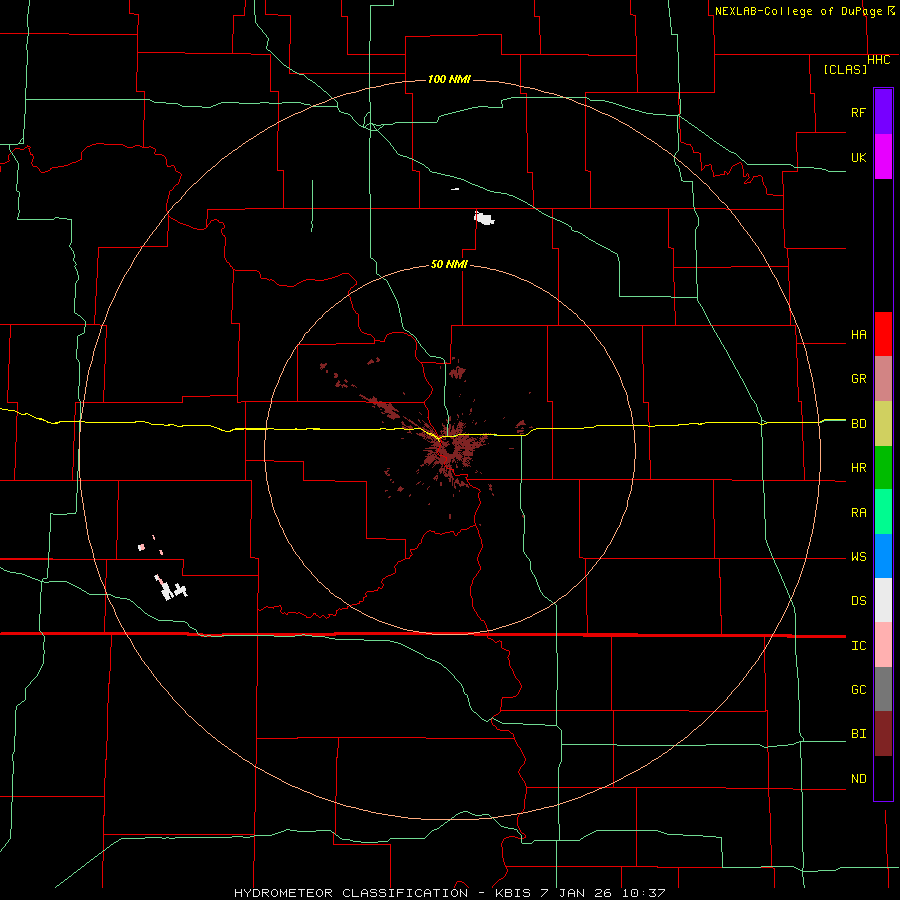Select the GC gray legend swatch
900x900 pixels.
click(x=883, y=689)
